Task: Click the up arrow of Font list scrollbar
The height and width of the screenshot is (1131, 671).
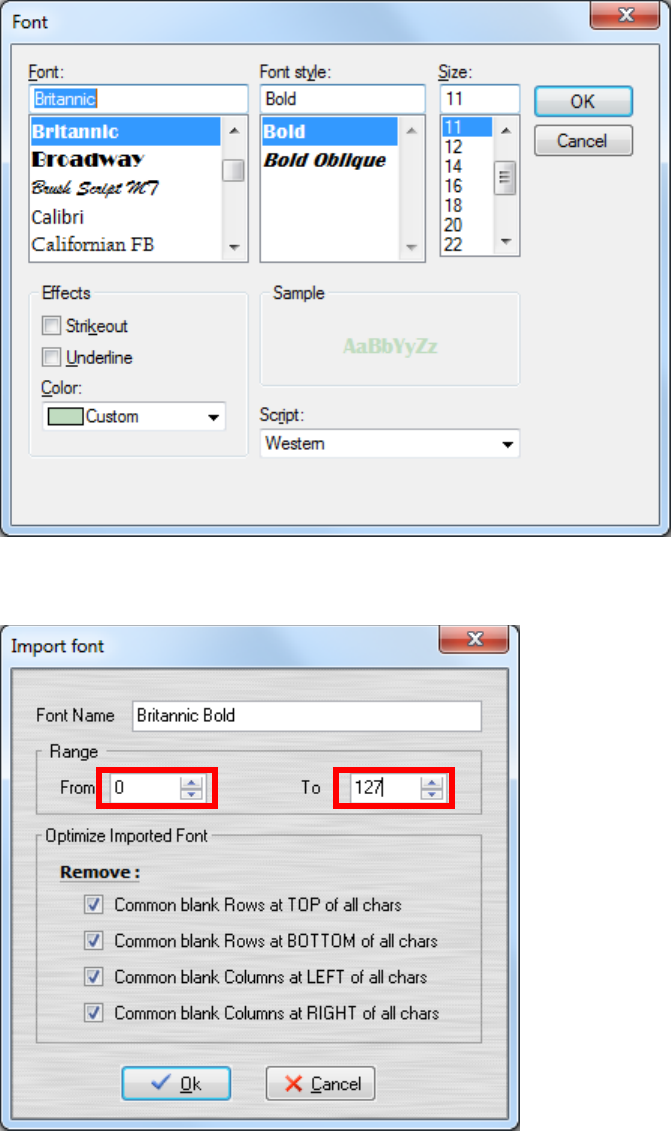Action: pos(234,131)
